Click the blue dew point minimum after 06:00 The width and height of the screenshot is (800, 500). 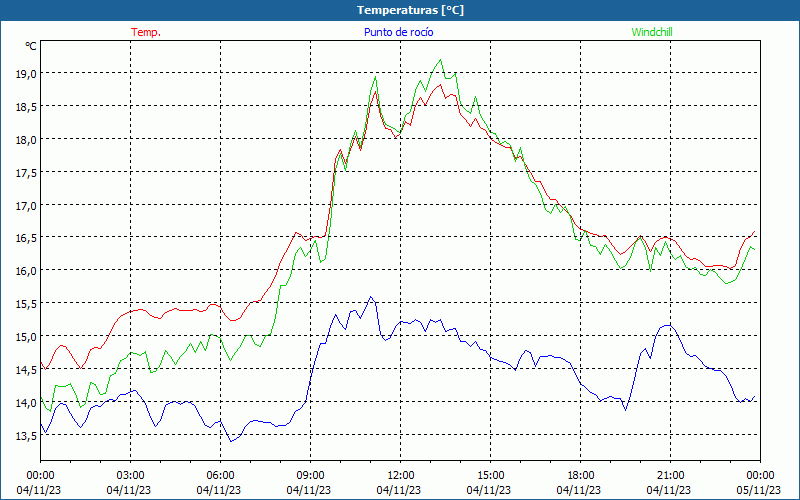coord(231,441)
